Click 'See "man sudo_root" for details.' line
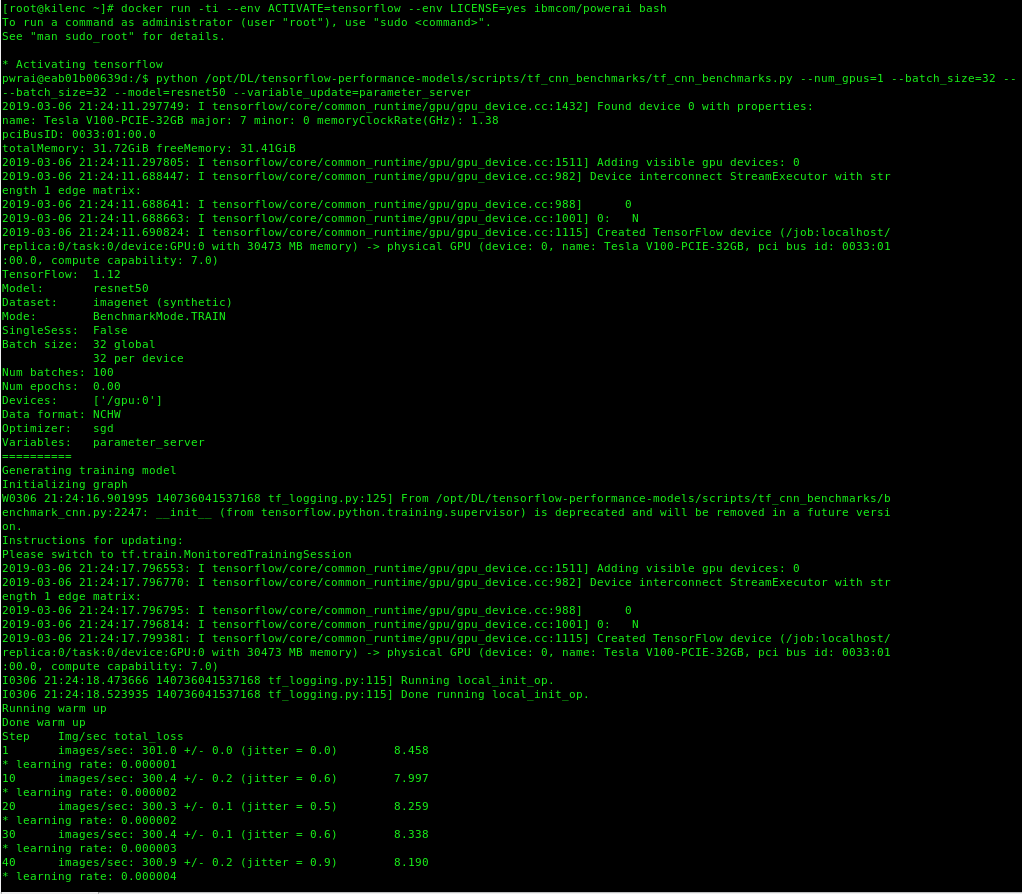The image size is (1022, 894). click(x=113, y=36)
